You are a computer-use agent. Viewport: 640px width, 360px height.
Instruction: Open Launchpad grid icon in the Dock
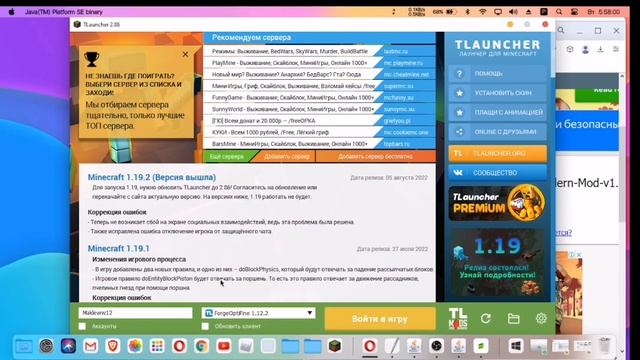click(x=157, y=346)
